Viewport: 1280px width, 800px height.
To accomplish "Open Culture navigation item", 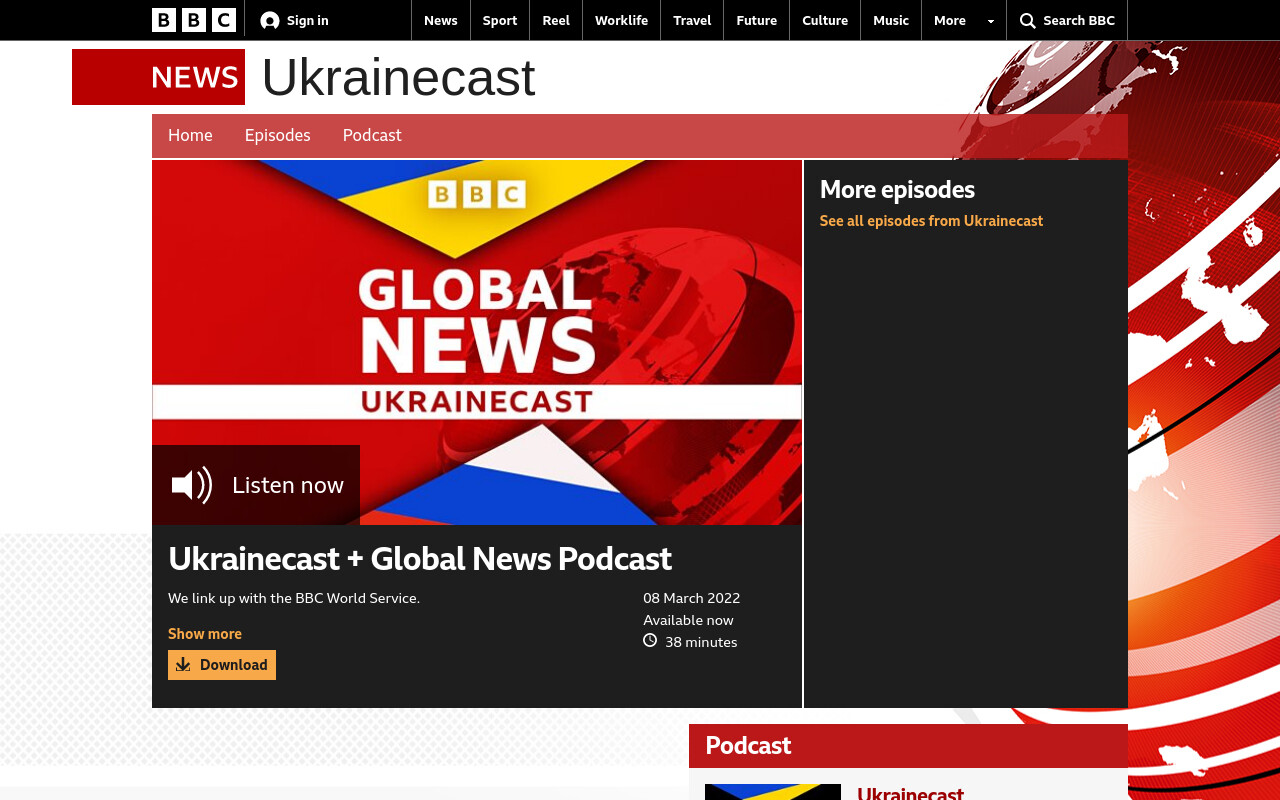I will point(825,20).
